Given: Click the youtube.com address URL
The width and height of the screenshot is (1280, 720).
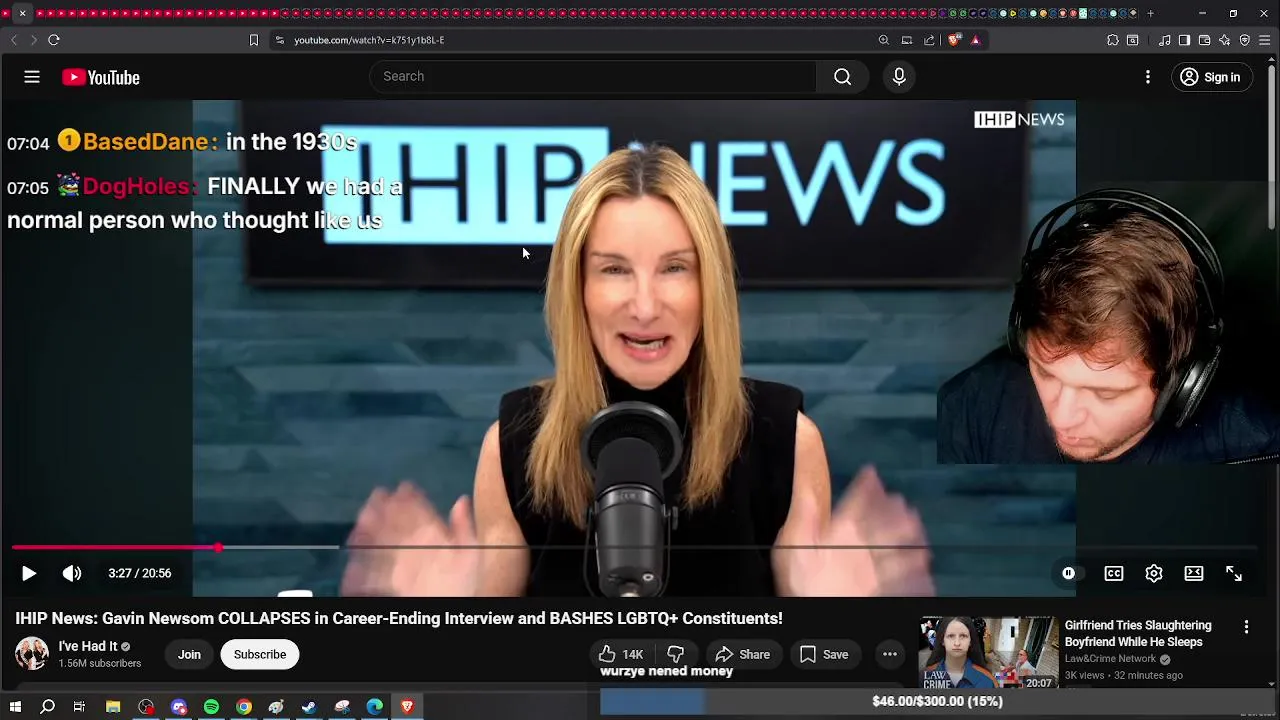Looking at the screenshot, I should [369, 40].
